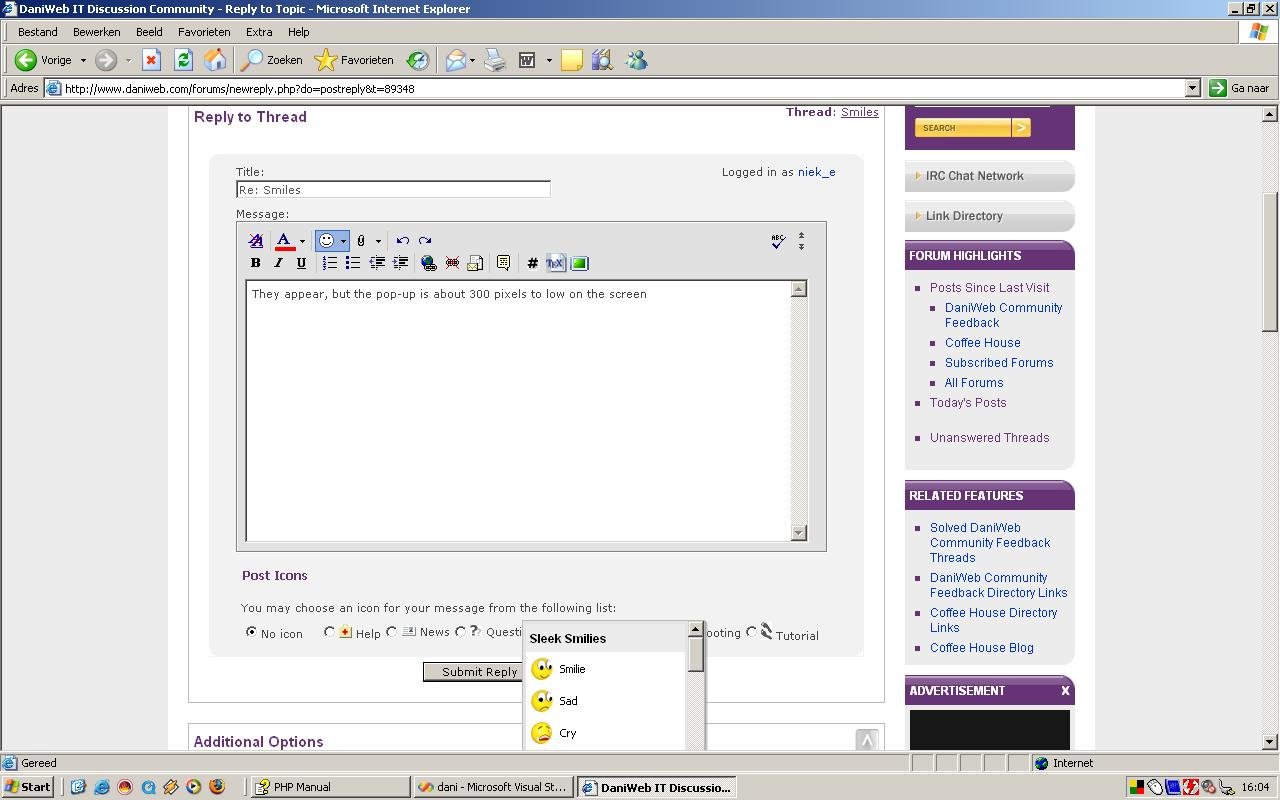The image size is (1280, 800).
Task: Click the green insert image icon
Action: pyautogui.click(x=579, y=263)
